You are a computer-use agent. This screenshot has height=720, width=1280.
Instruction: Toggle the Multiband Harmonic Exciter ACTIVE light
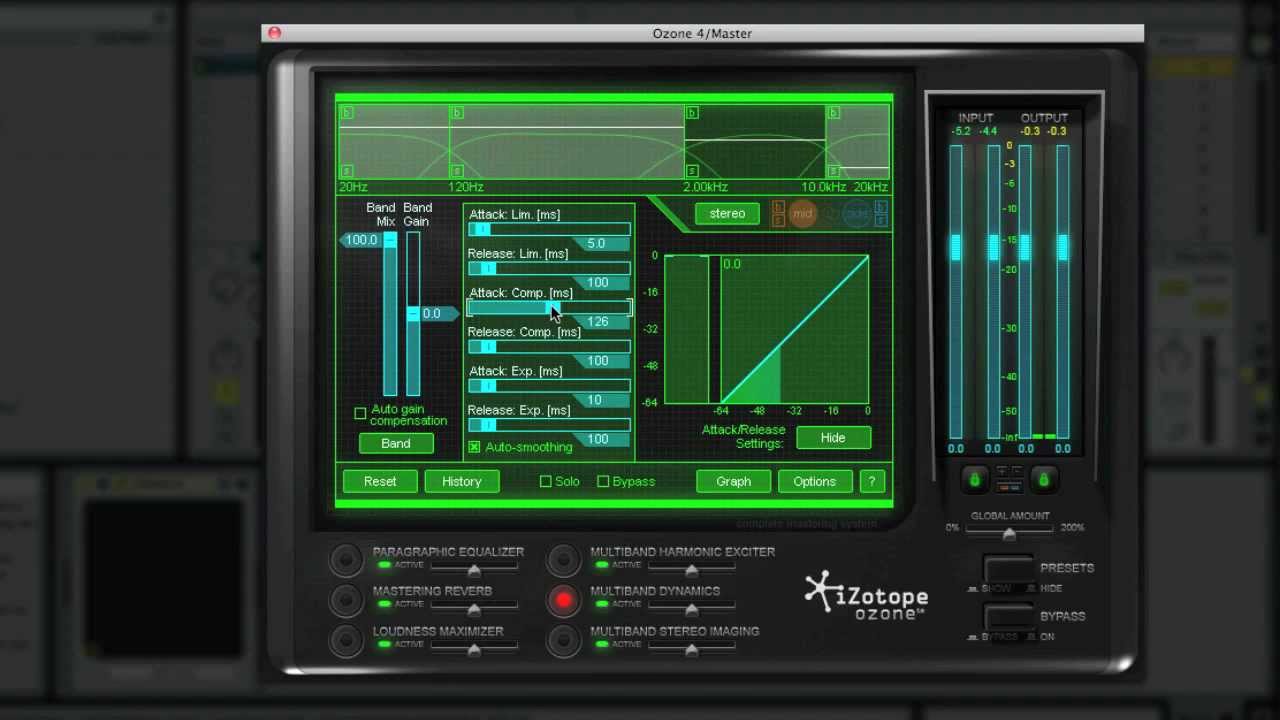[x=601, y=565]
